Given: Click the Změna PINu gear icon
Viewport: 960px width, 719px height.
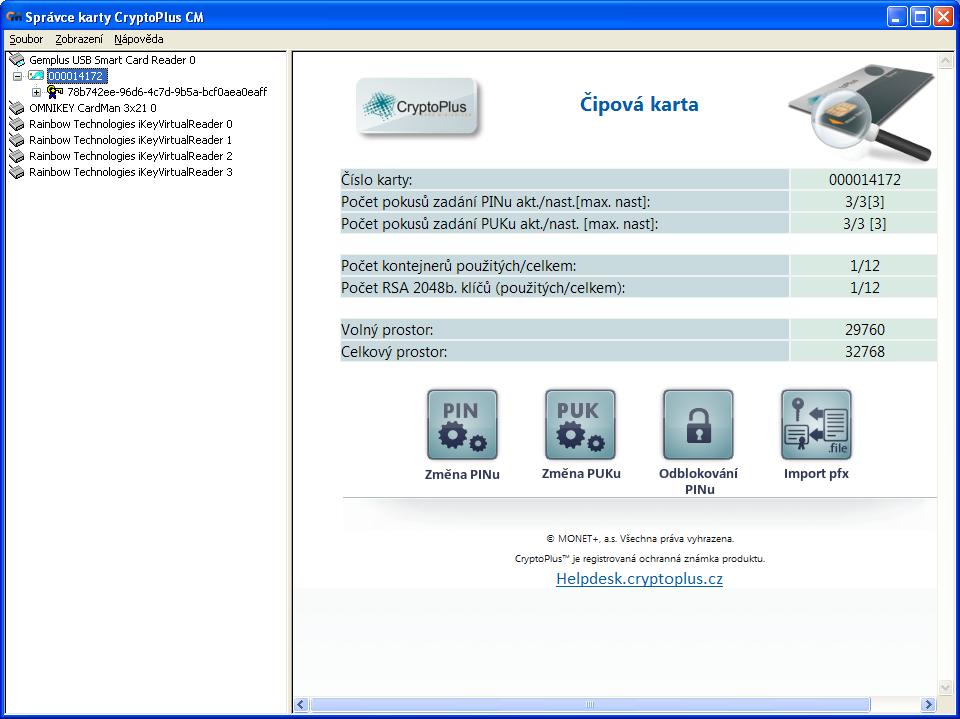Looking at the screenshot, I should point(462,424).
